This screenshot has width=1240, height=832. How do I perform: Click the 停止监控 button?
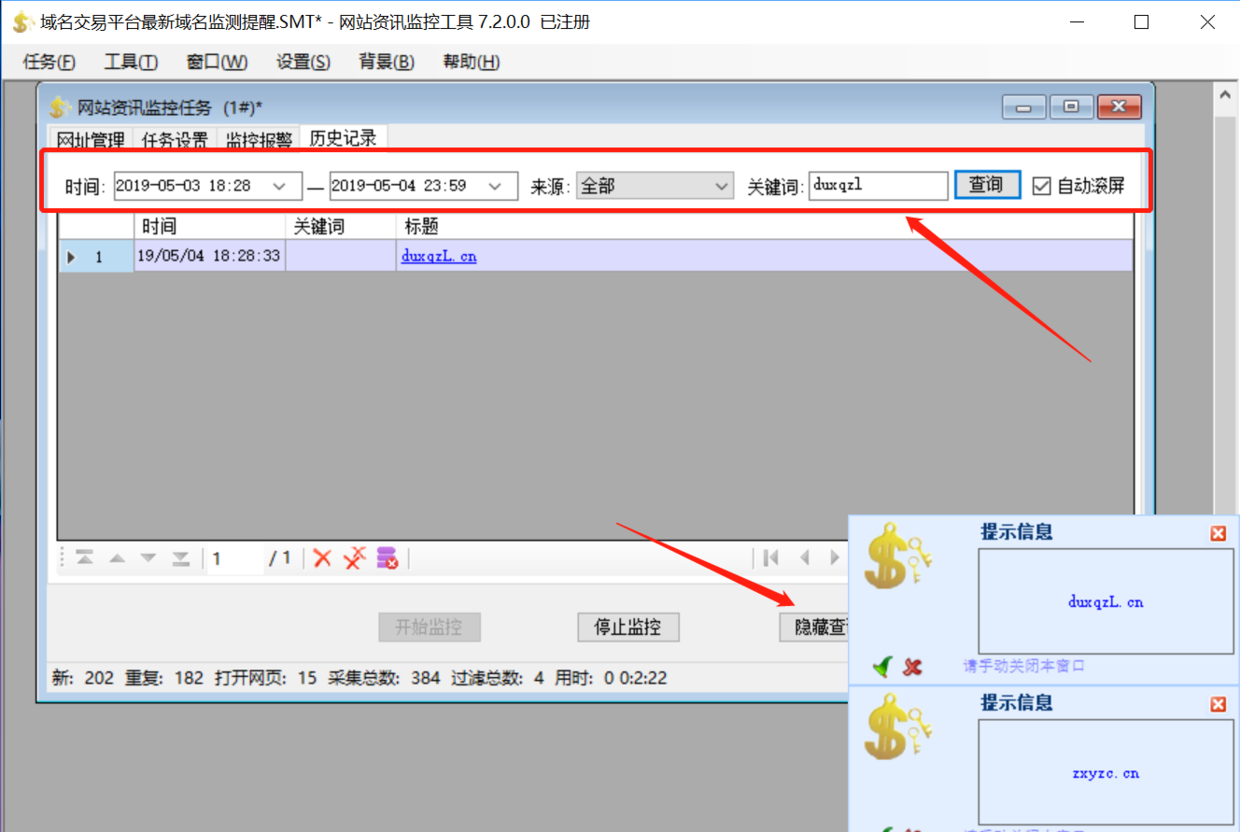coord(628,627)
